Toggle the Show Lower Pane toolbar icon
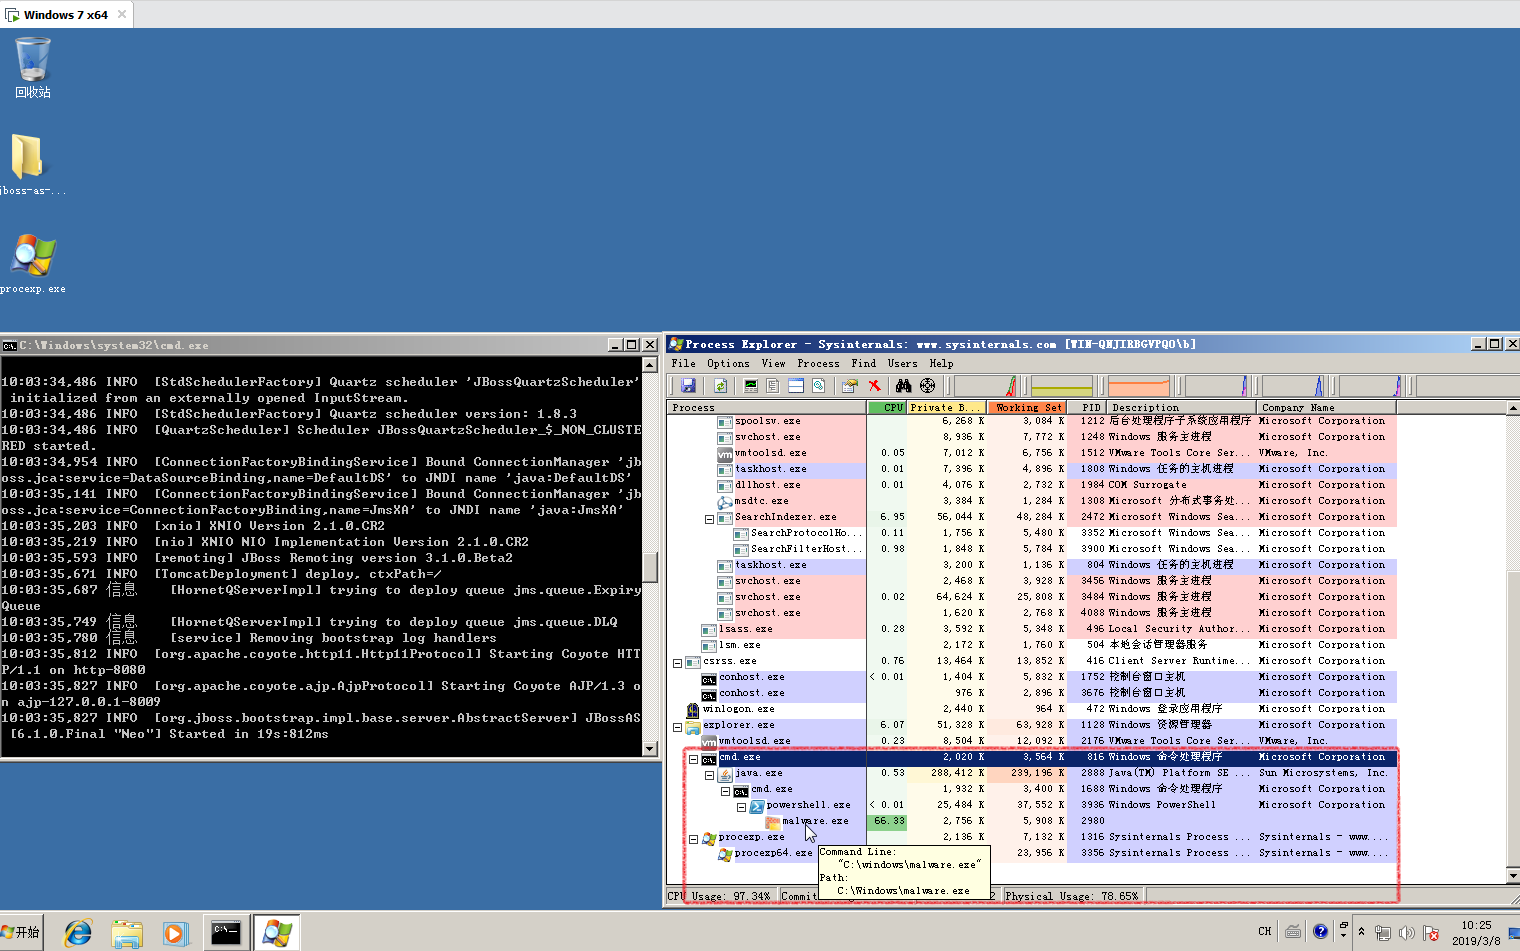 796,386
